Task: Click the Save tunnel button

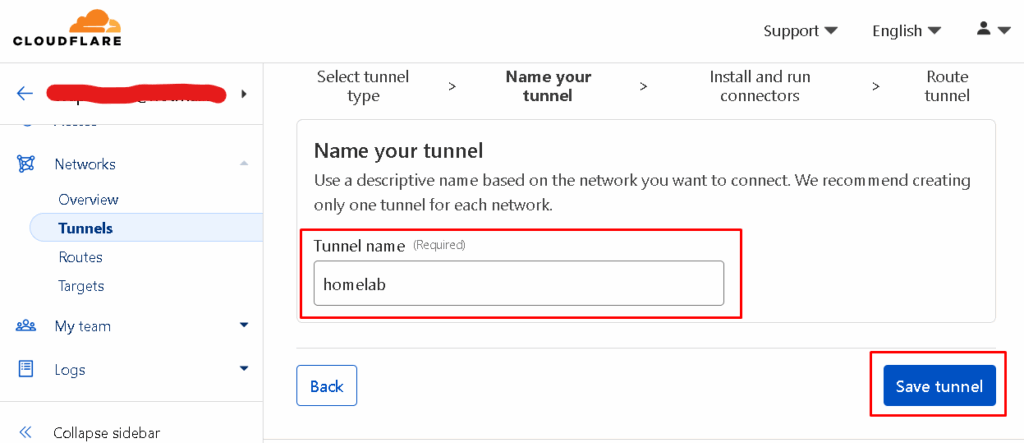Action: [939, 386]
